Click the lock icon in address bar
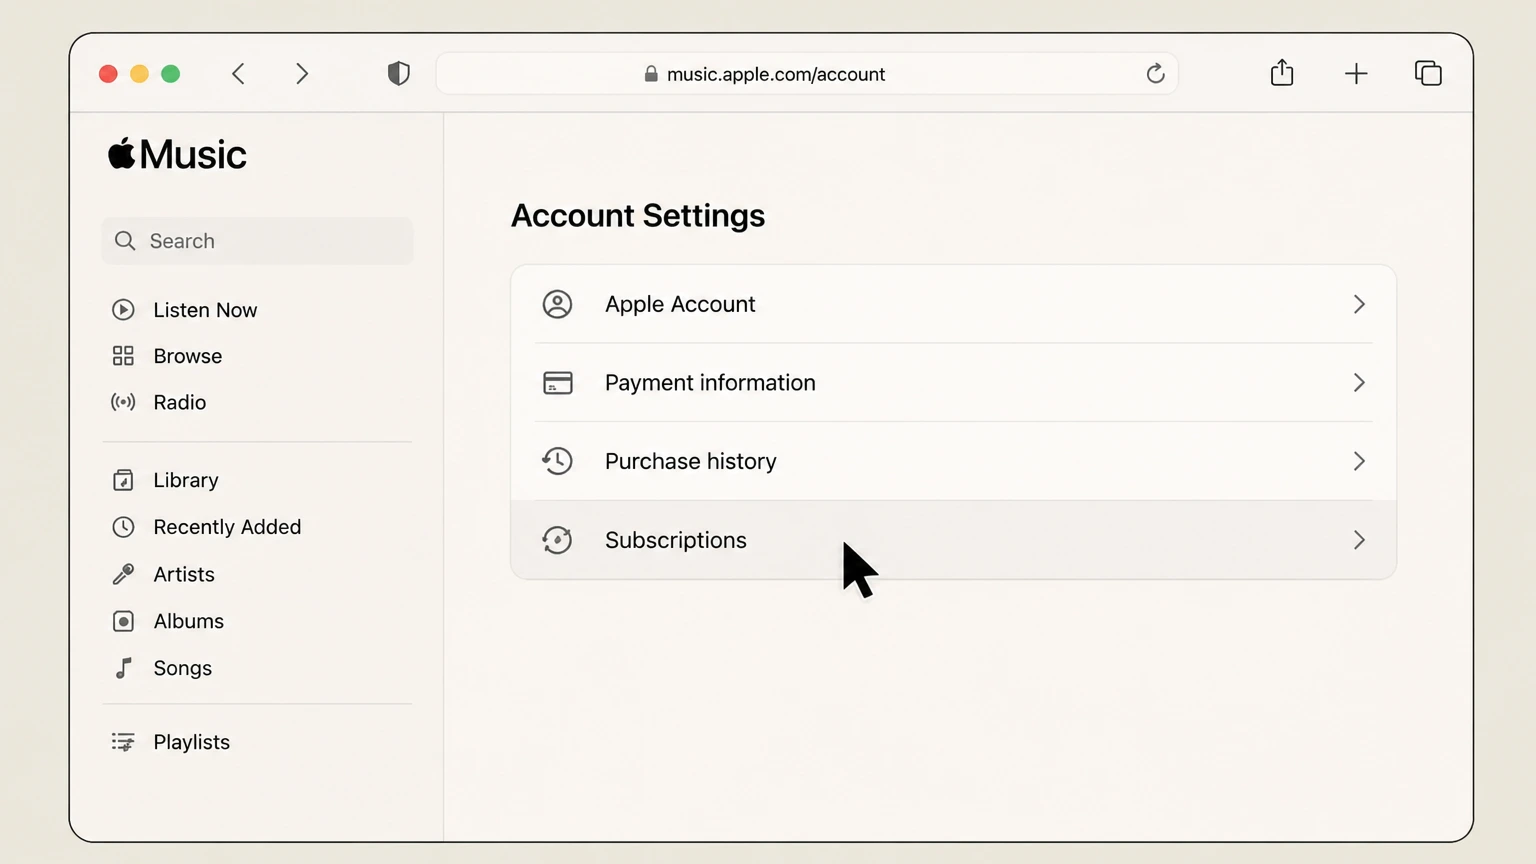Screen dimensions: 1536x864 (651, 74)
